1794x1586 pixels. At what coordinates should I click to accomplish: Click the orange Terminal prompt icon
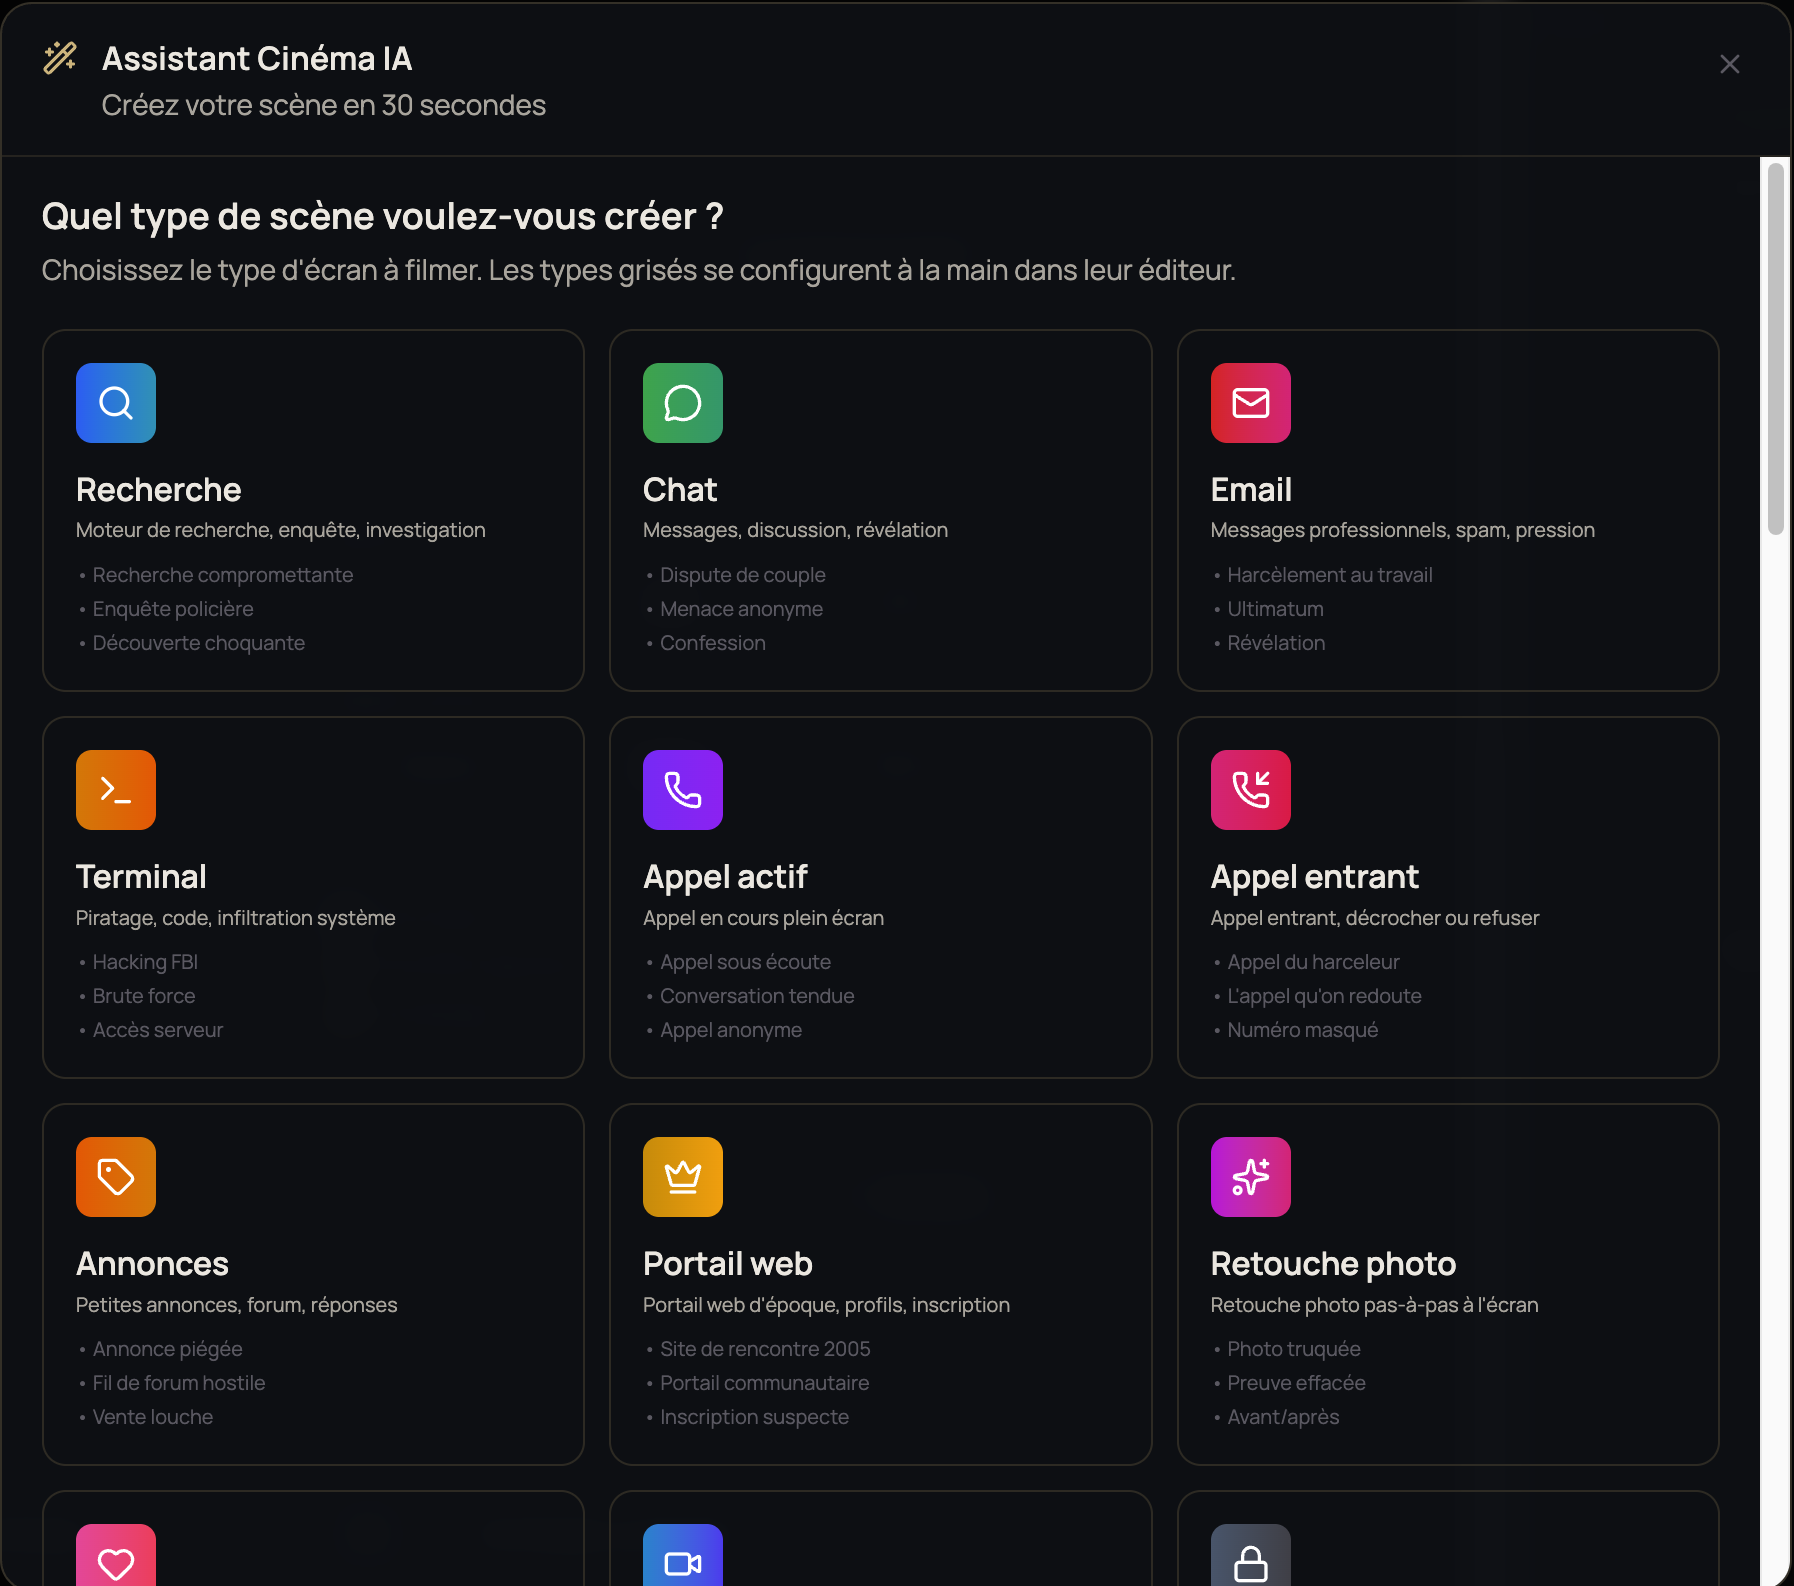116,790
